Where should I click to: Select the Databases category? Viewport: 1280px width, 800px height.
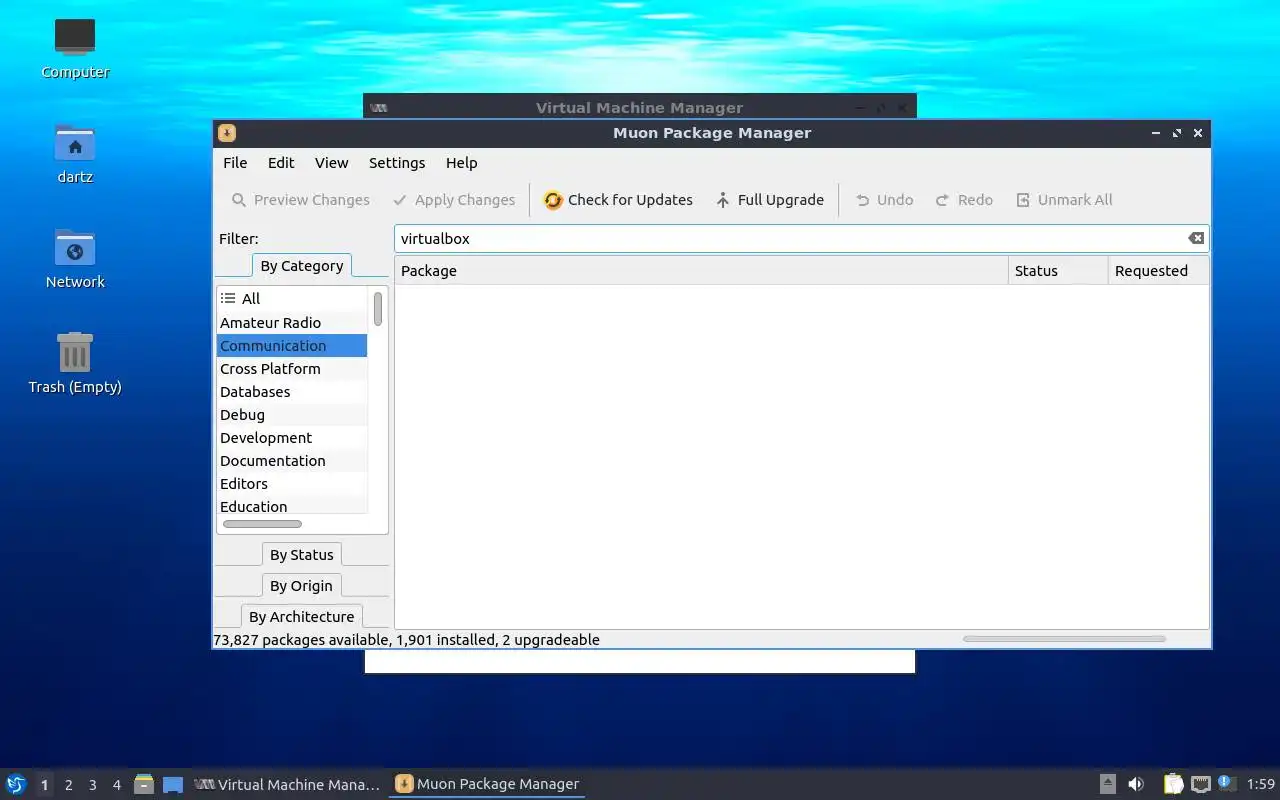(292, 392)
